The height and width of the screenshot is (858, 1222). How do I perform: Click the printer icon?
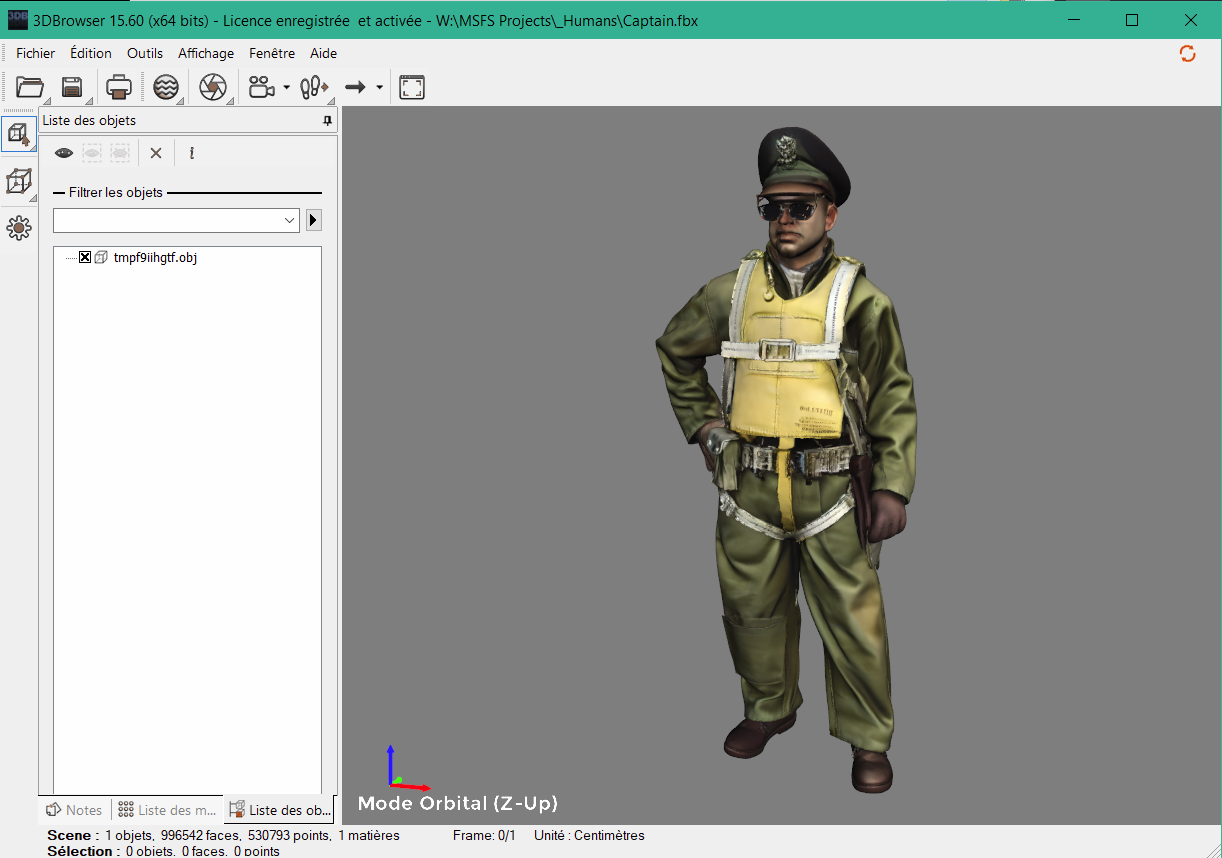click(x=119, y=87)
